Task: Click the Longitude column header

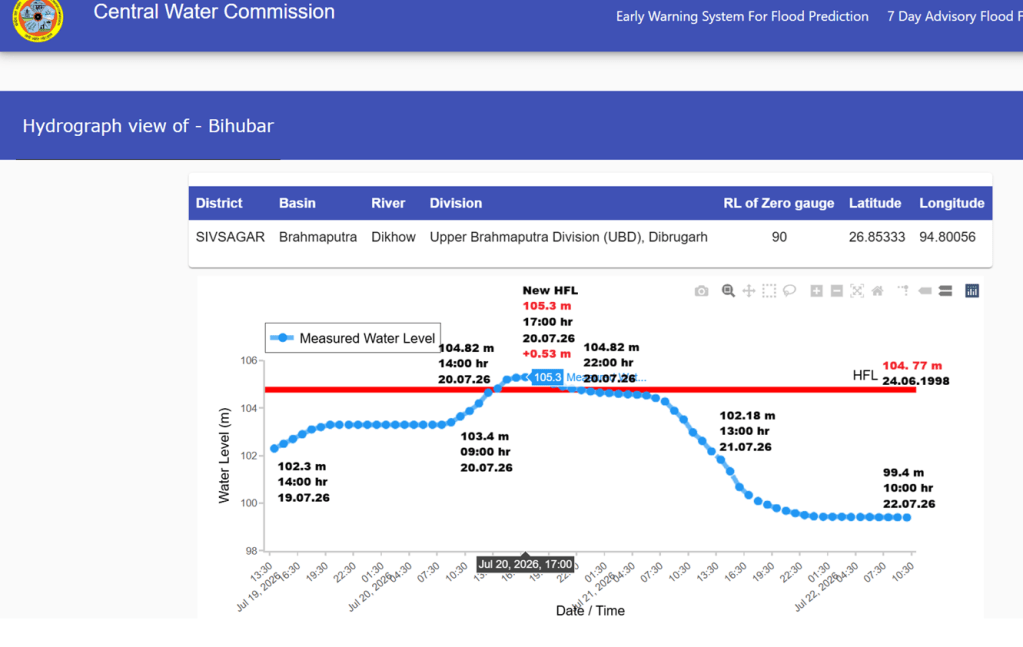Action: coord(952,203)
